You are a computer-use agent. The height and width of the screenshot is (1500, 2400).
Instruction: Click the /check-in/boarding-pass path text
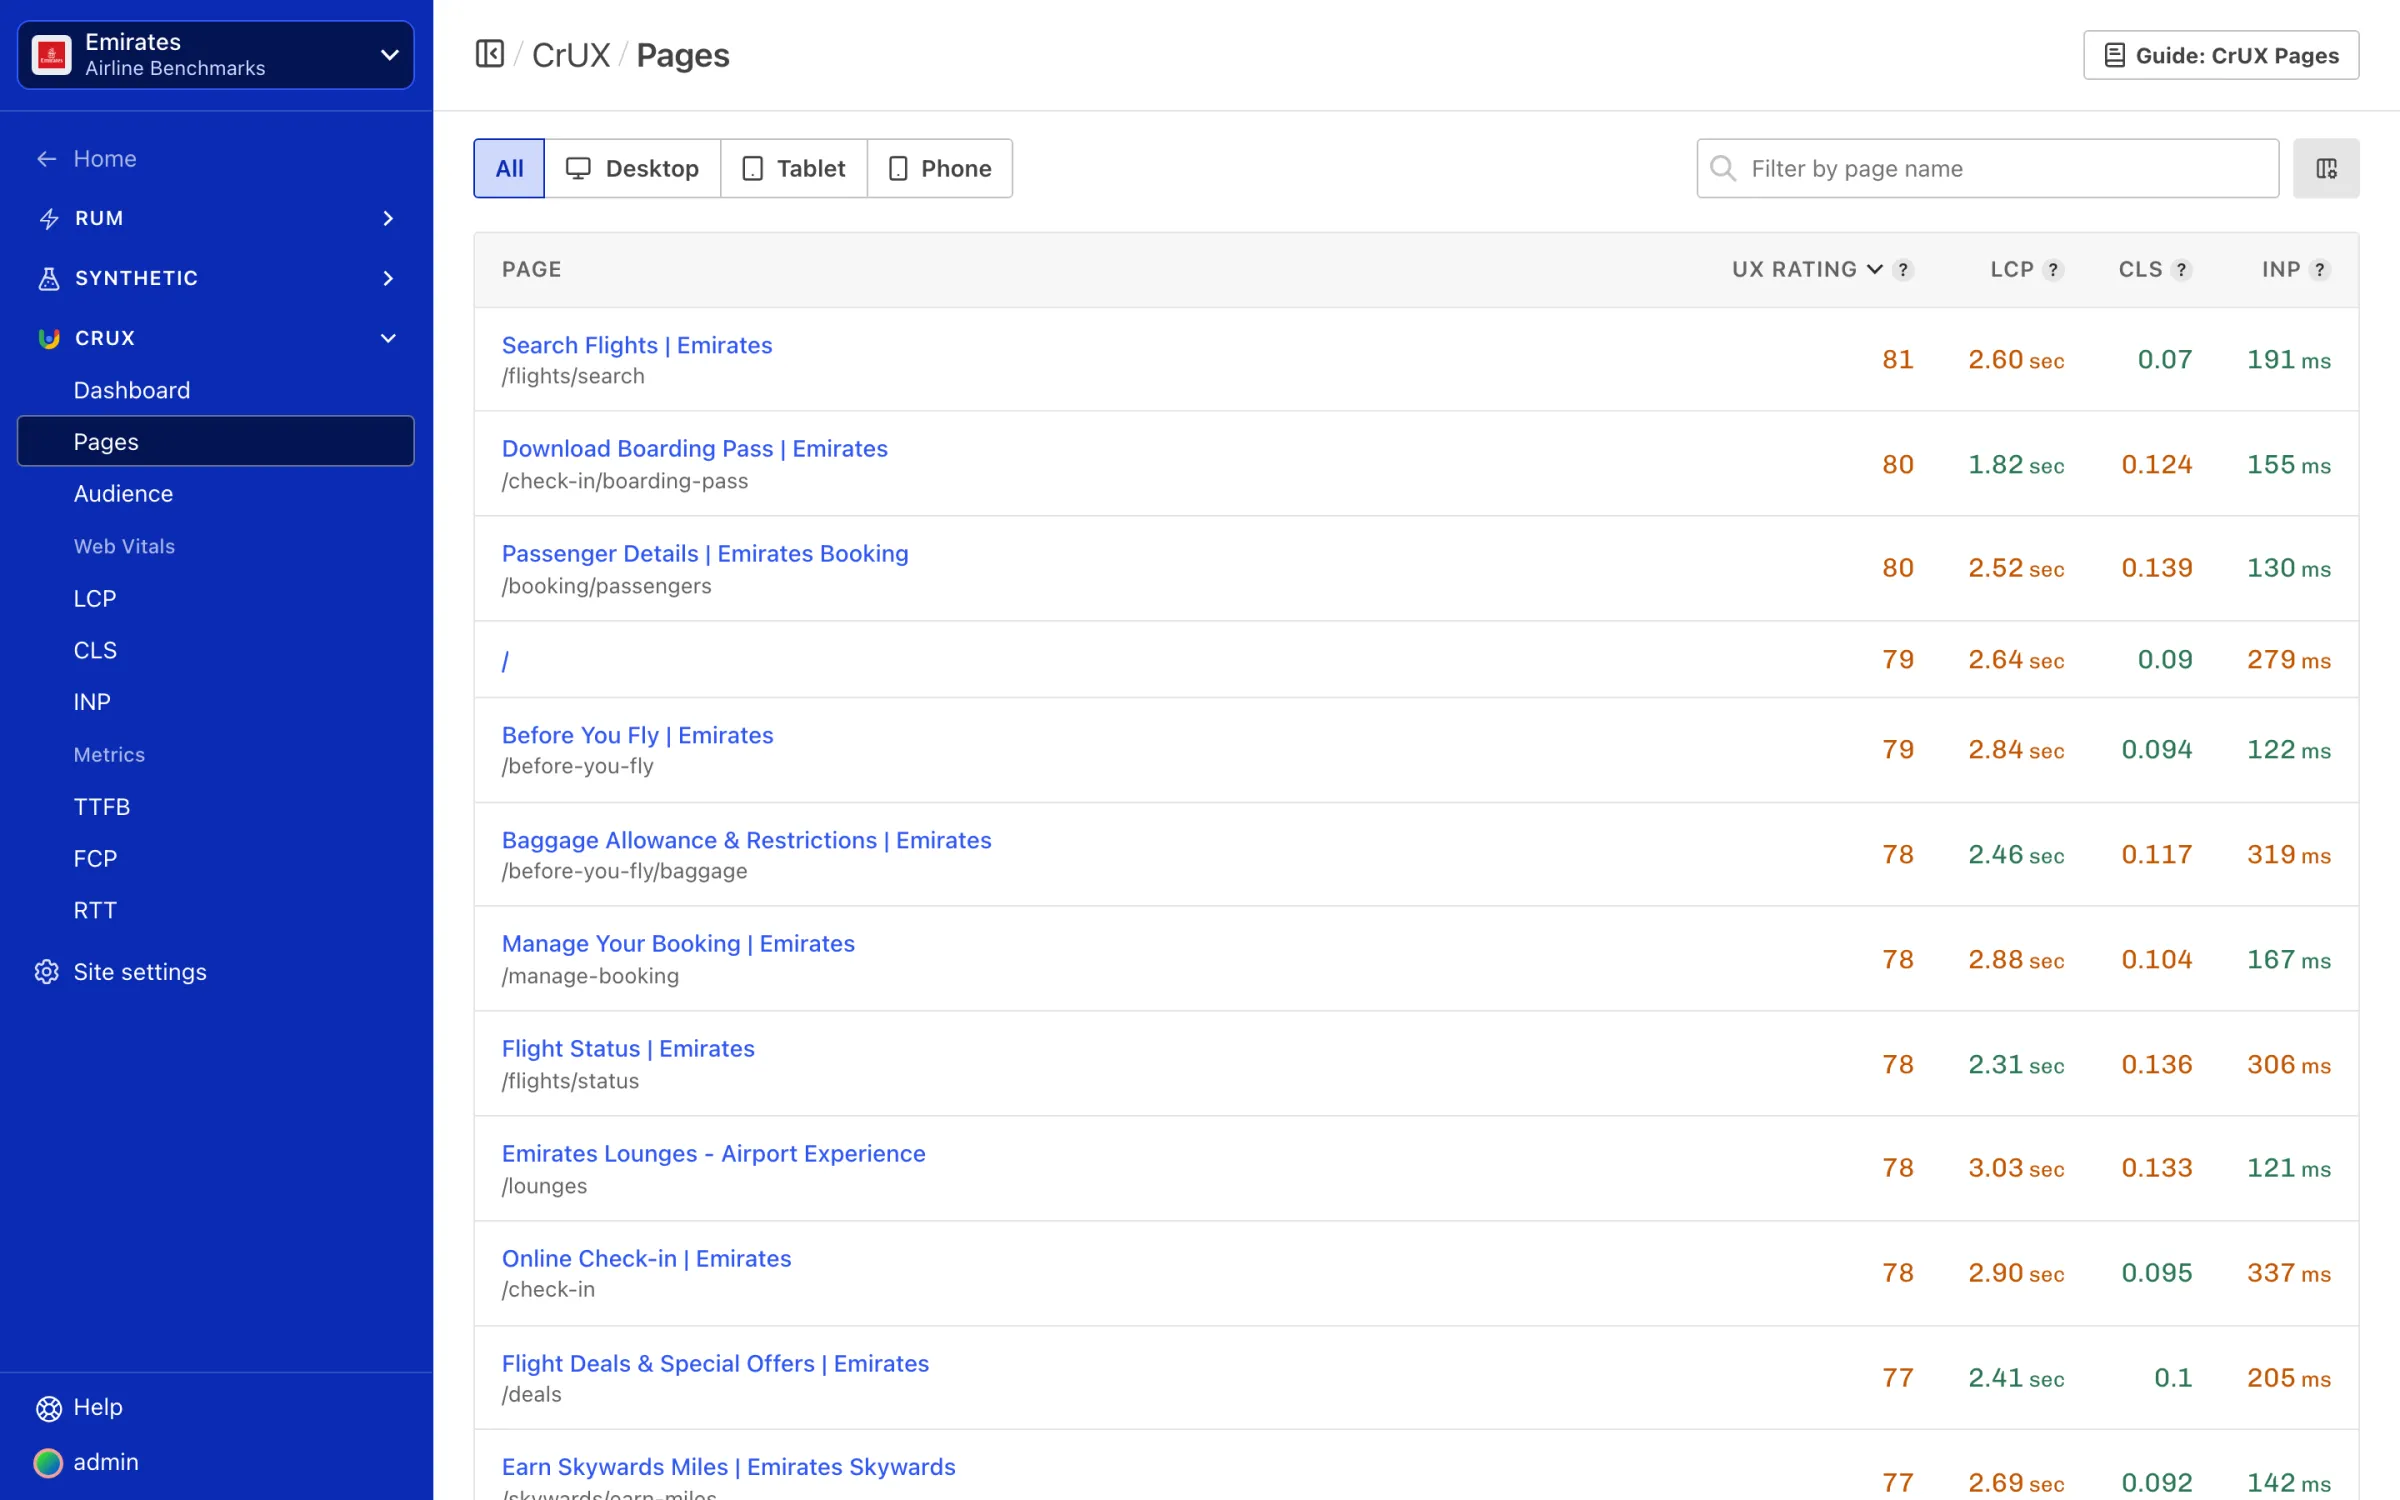pyautogui.click(x=625, y=481)
